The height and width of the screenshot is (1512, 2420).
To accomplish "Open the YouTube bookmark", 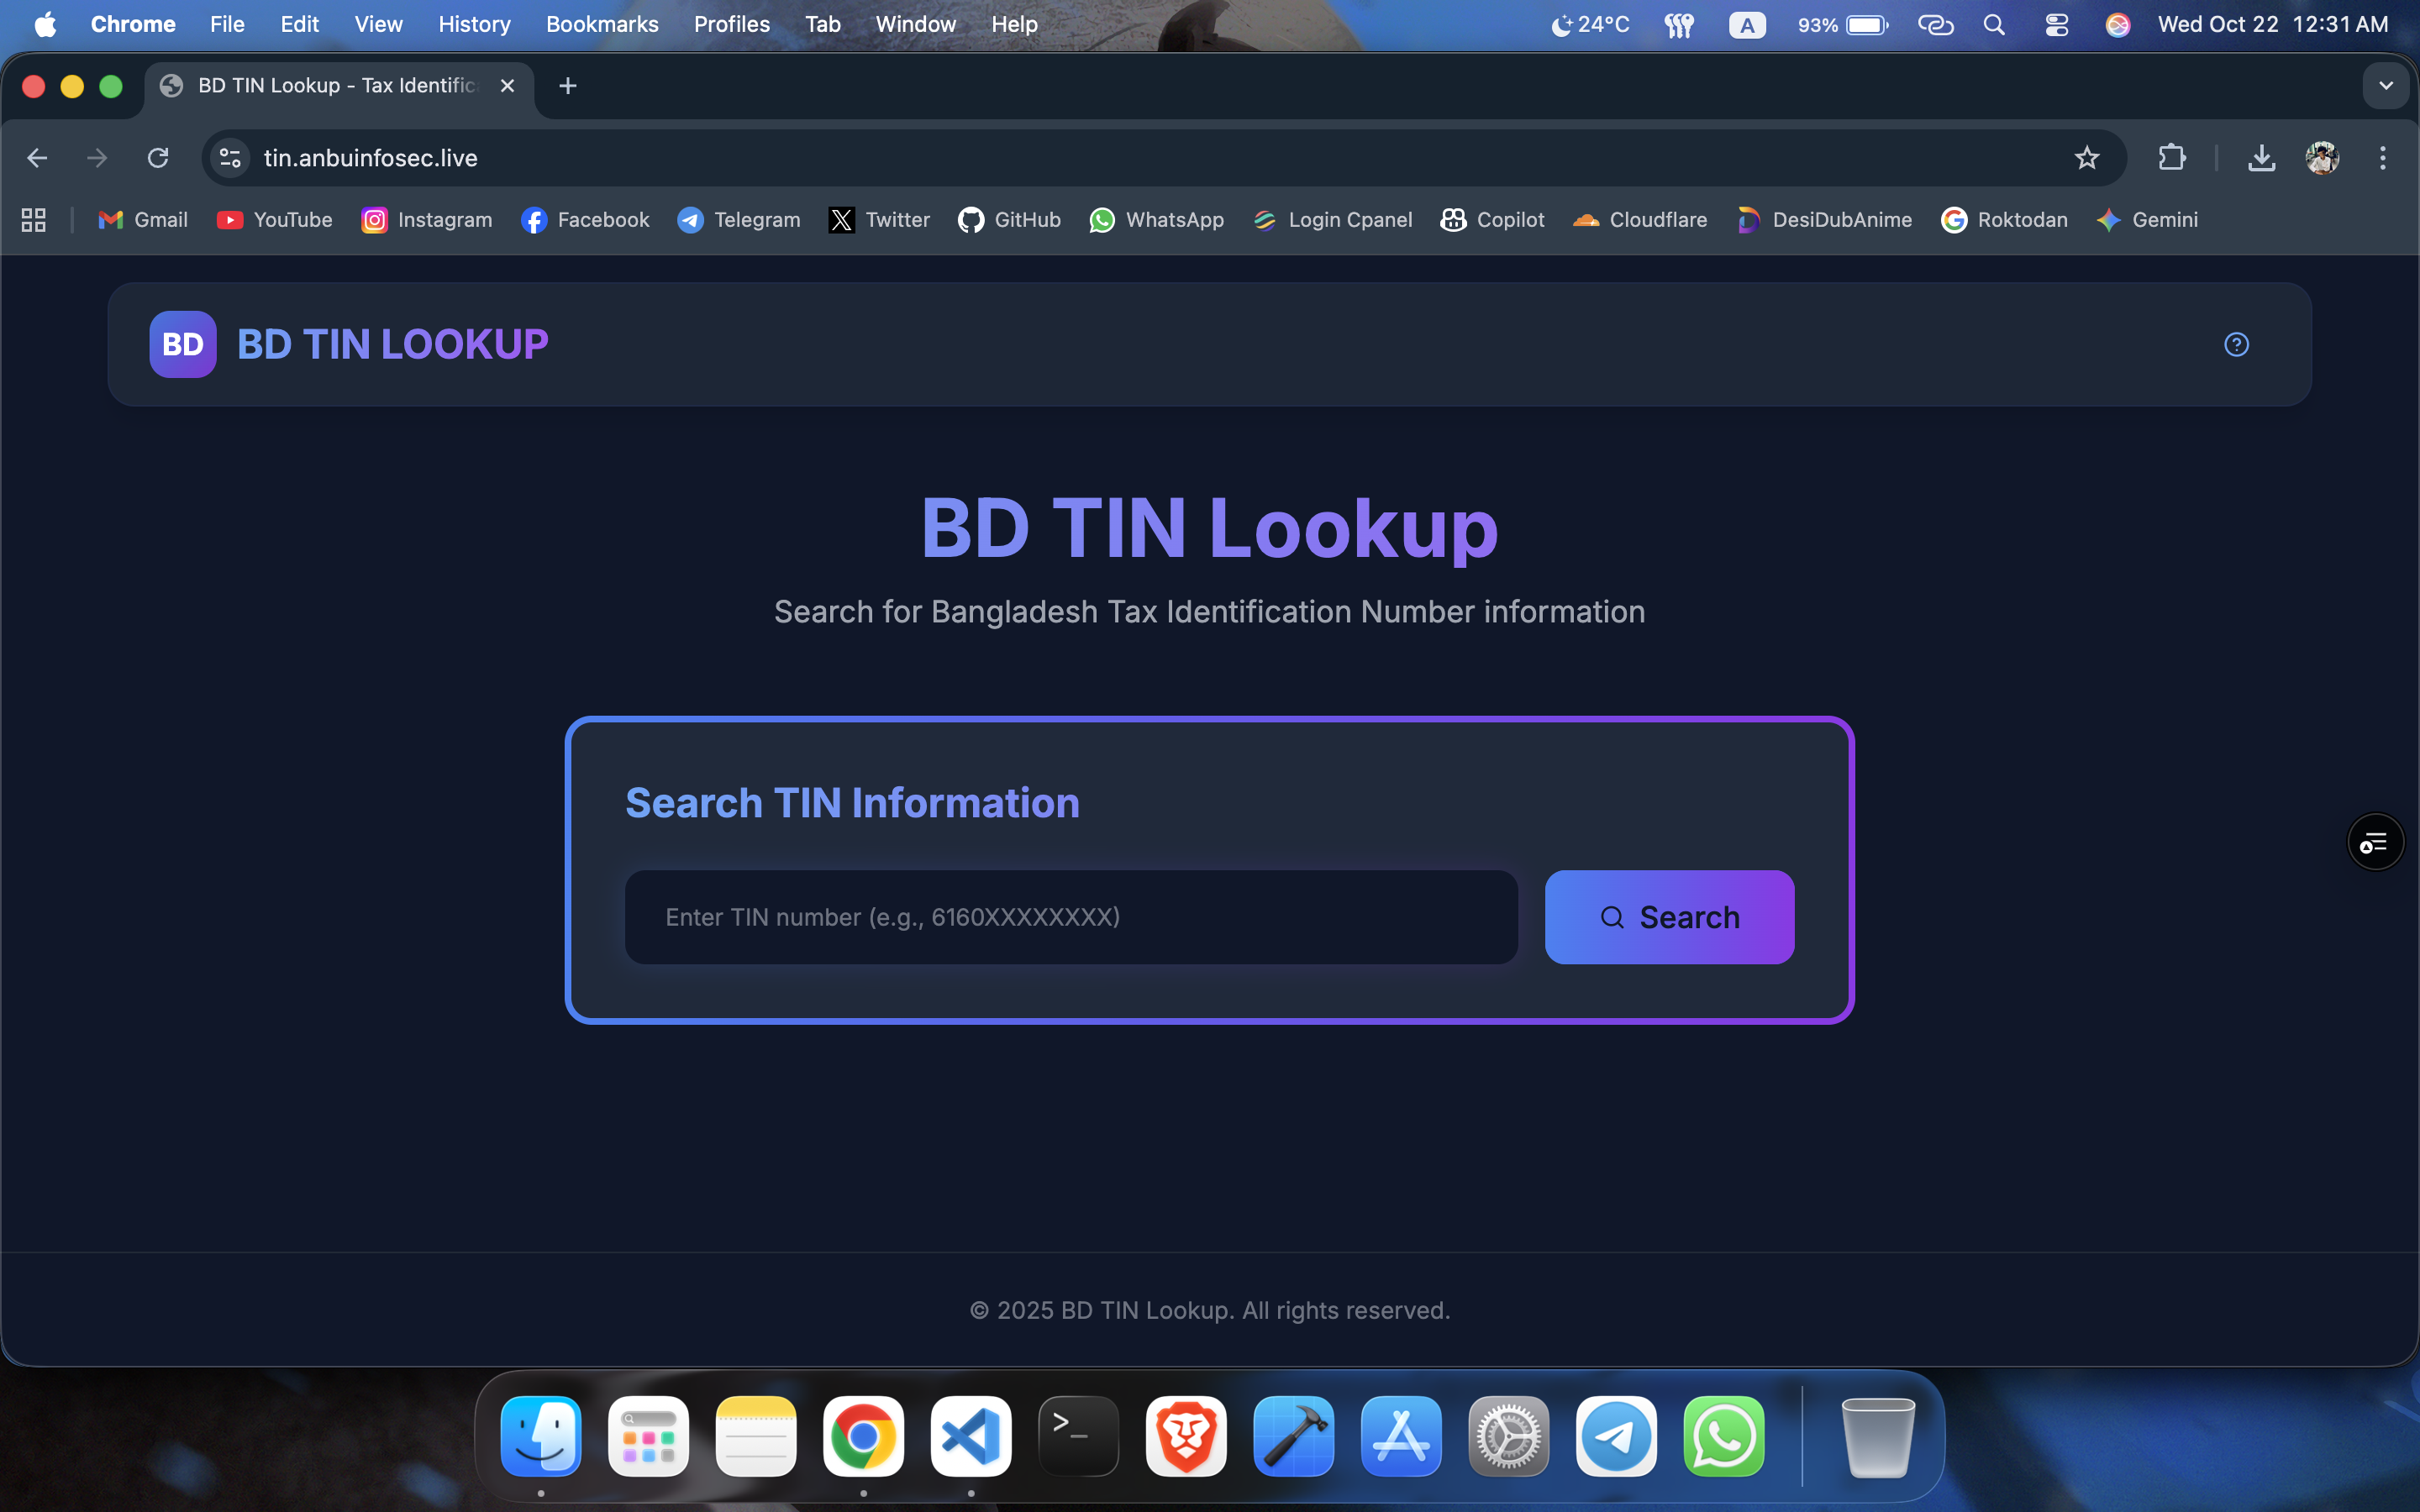I will coord(275,220).
